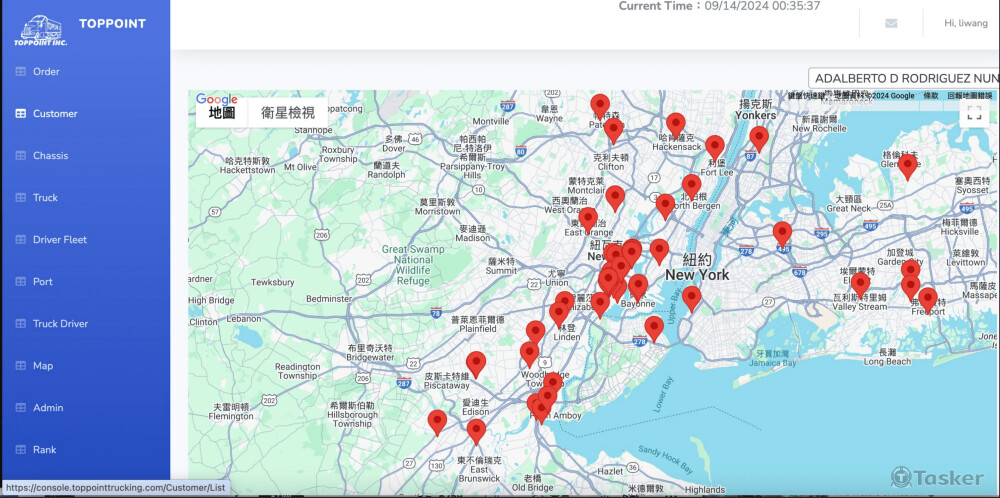The image size is (1000, 498).
Task: Click the TOPPOINT brand title
Action: pos(112,24)
